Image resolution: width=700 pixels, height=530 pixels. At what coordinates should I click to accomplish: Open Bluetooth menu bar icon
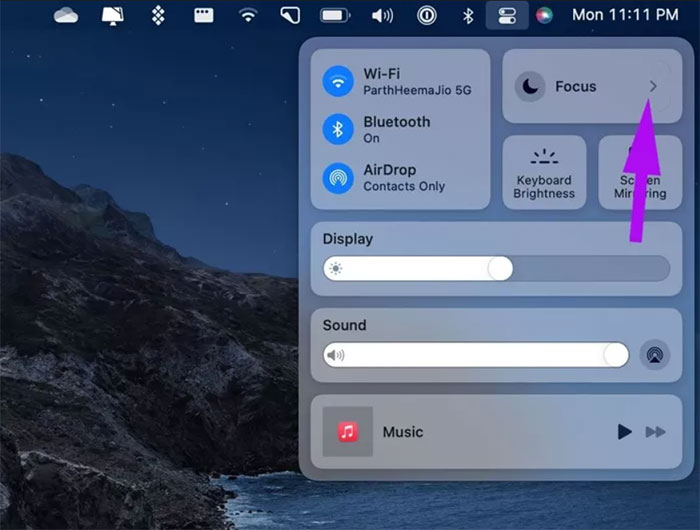point(467,15)
